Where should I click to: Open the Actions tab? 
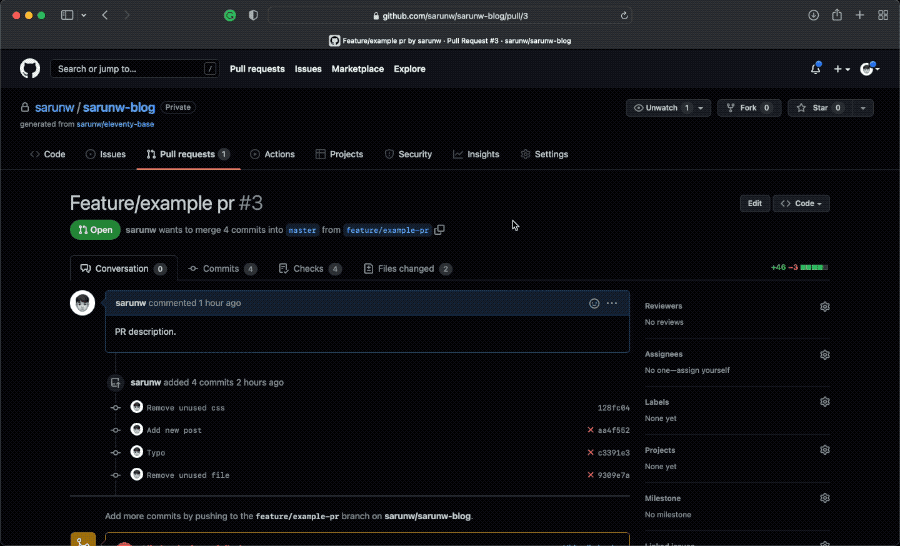pos(273,154)
